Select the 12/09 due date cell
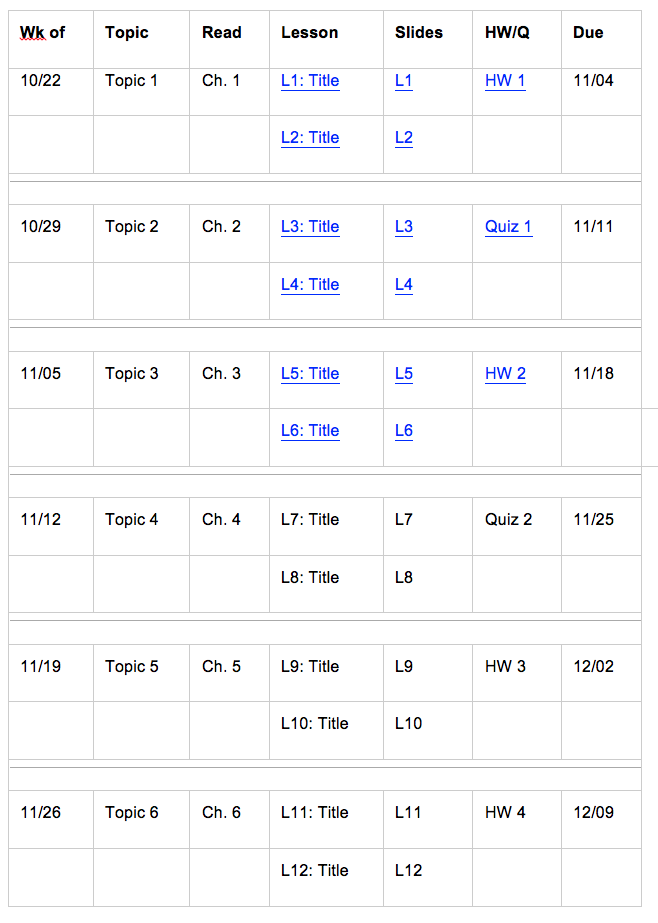The image size is (658, 923). (593, 813)
